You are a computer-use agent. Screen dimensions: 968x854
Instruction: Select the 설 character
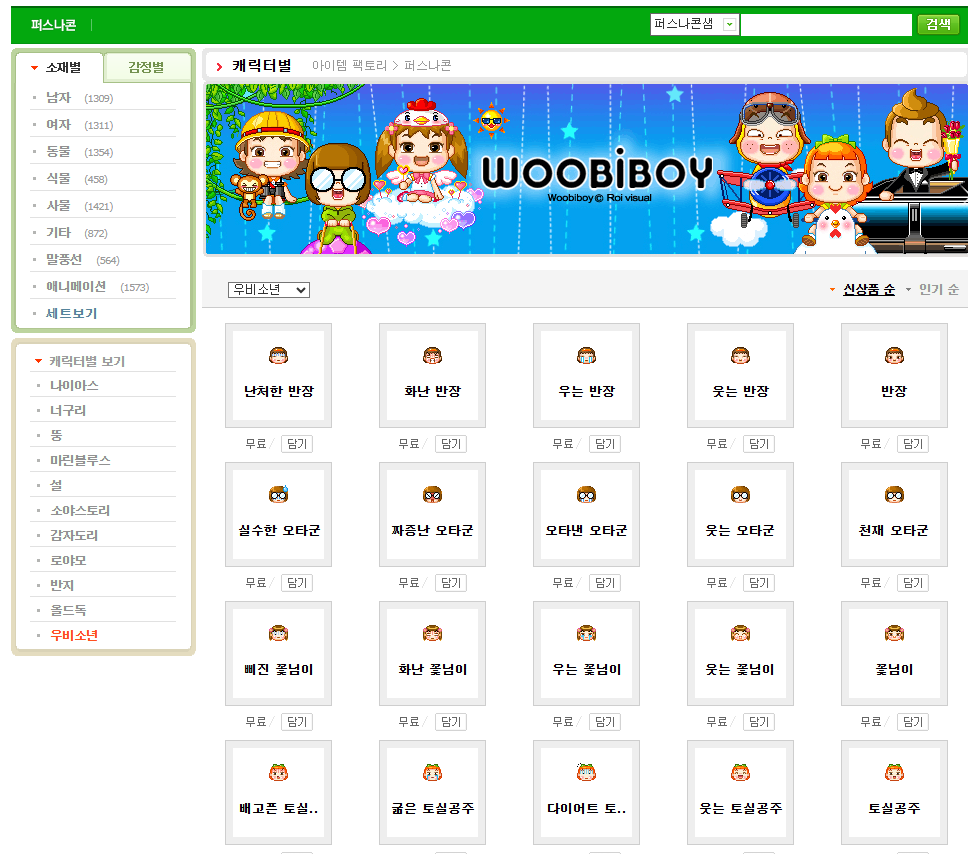(56, 485)
